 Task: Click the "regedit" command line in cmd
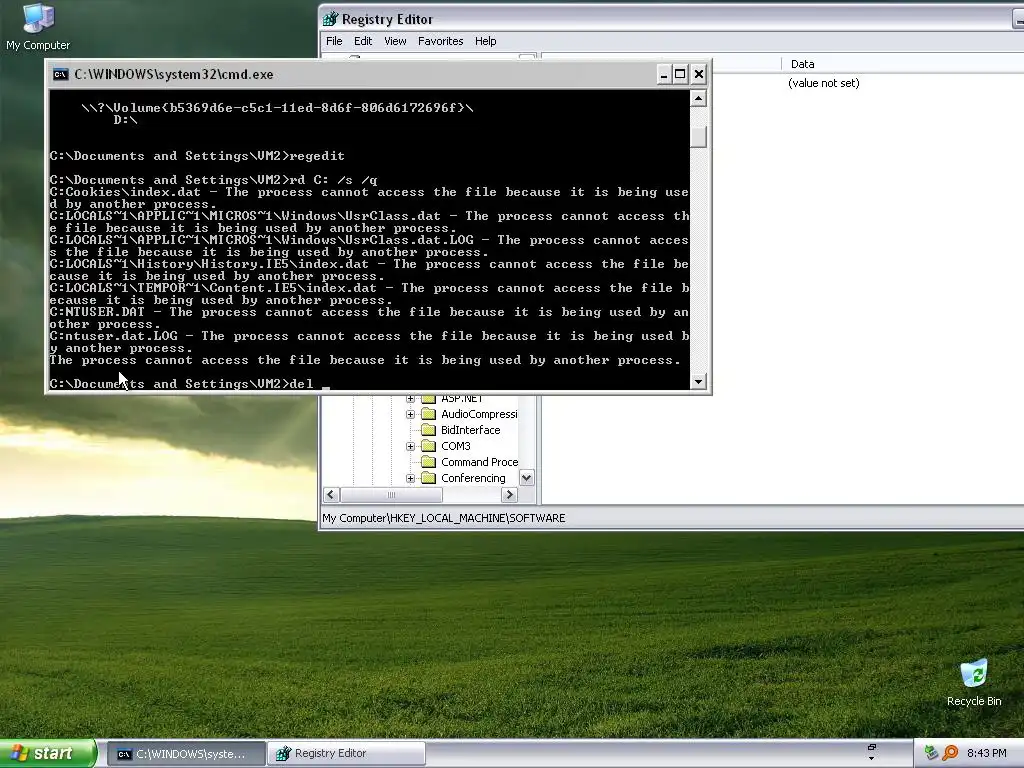tap(197, 156)
